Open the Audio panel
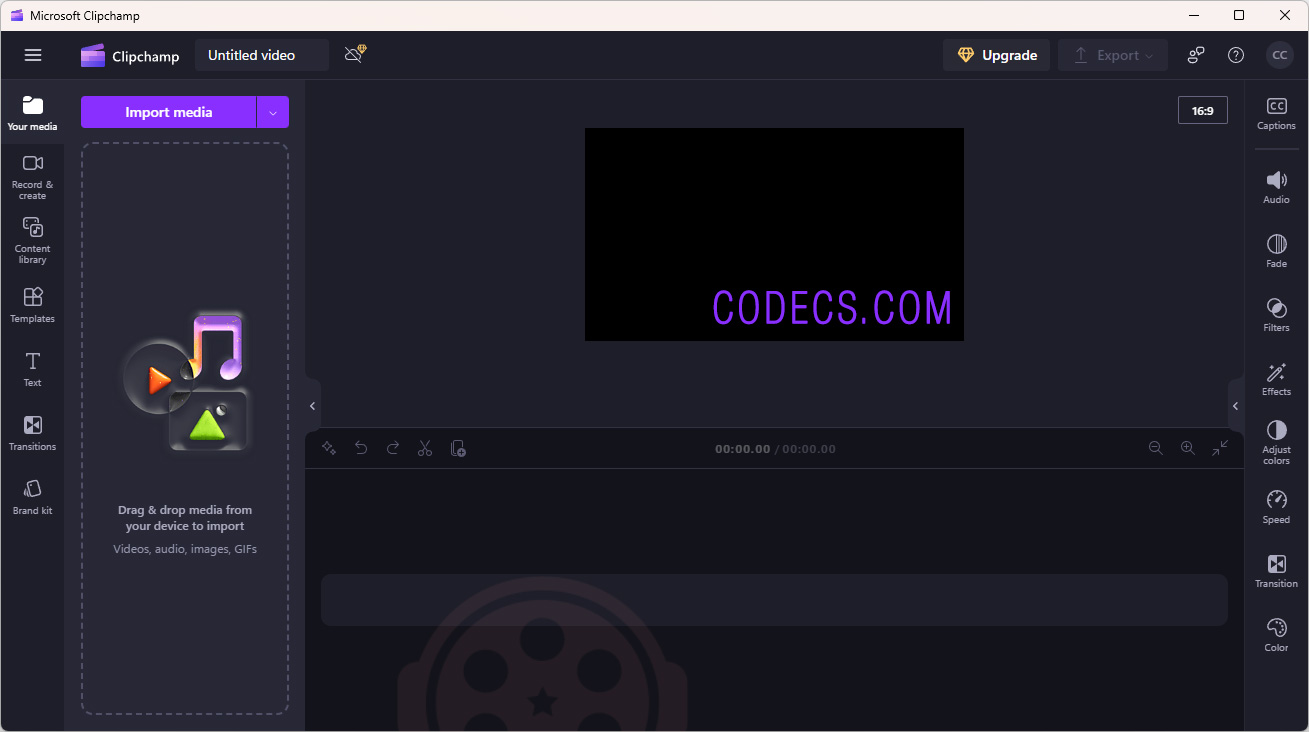The image size is (1309, 732). click(1276, 188)
